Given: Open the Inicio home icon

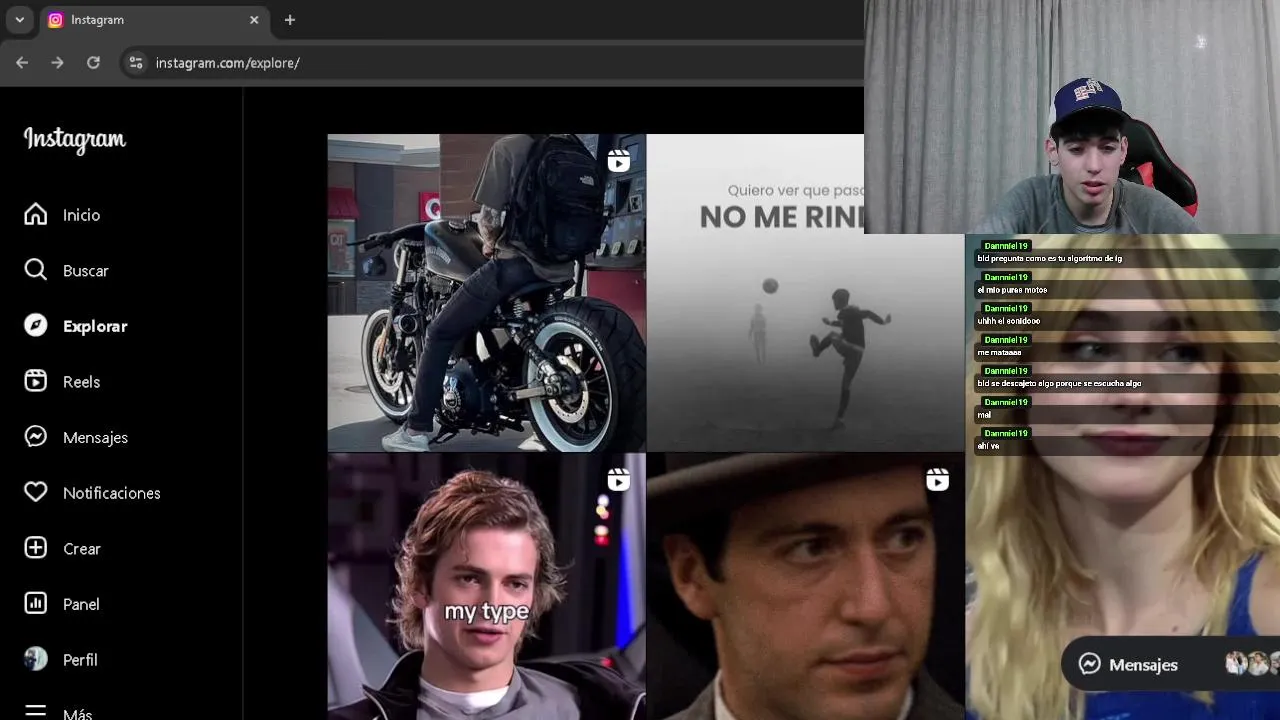Looking at the screenshot, I should [36, 215].
